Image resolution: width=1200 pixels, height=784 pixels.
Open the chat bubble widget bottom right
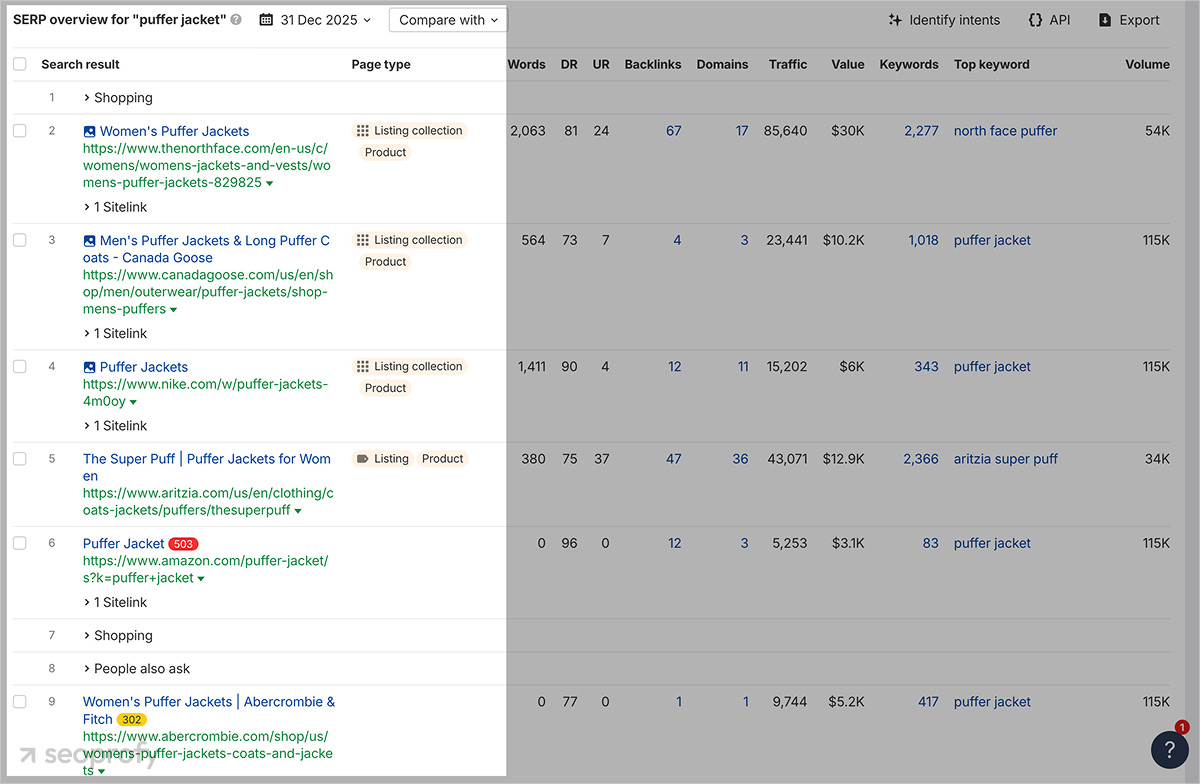pyautogui.click(x=1169, y=749)
